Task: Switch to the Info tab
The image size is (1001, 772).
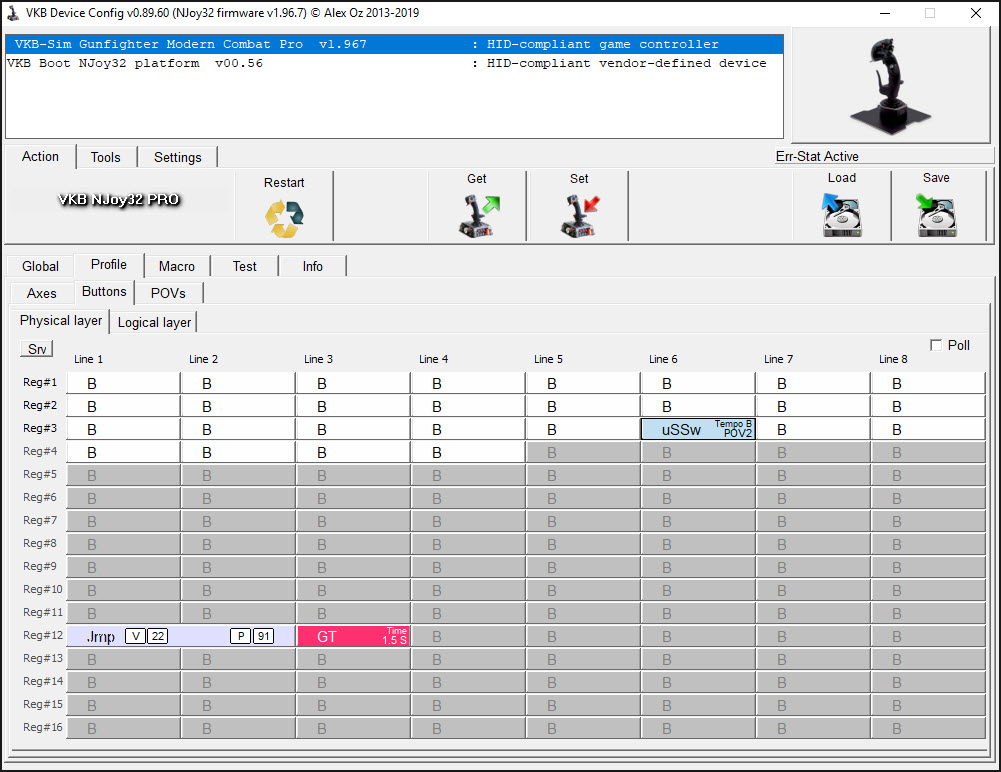Action: [313, 266]
